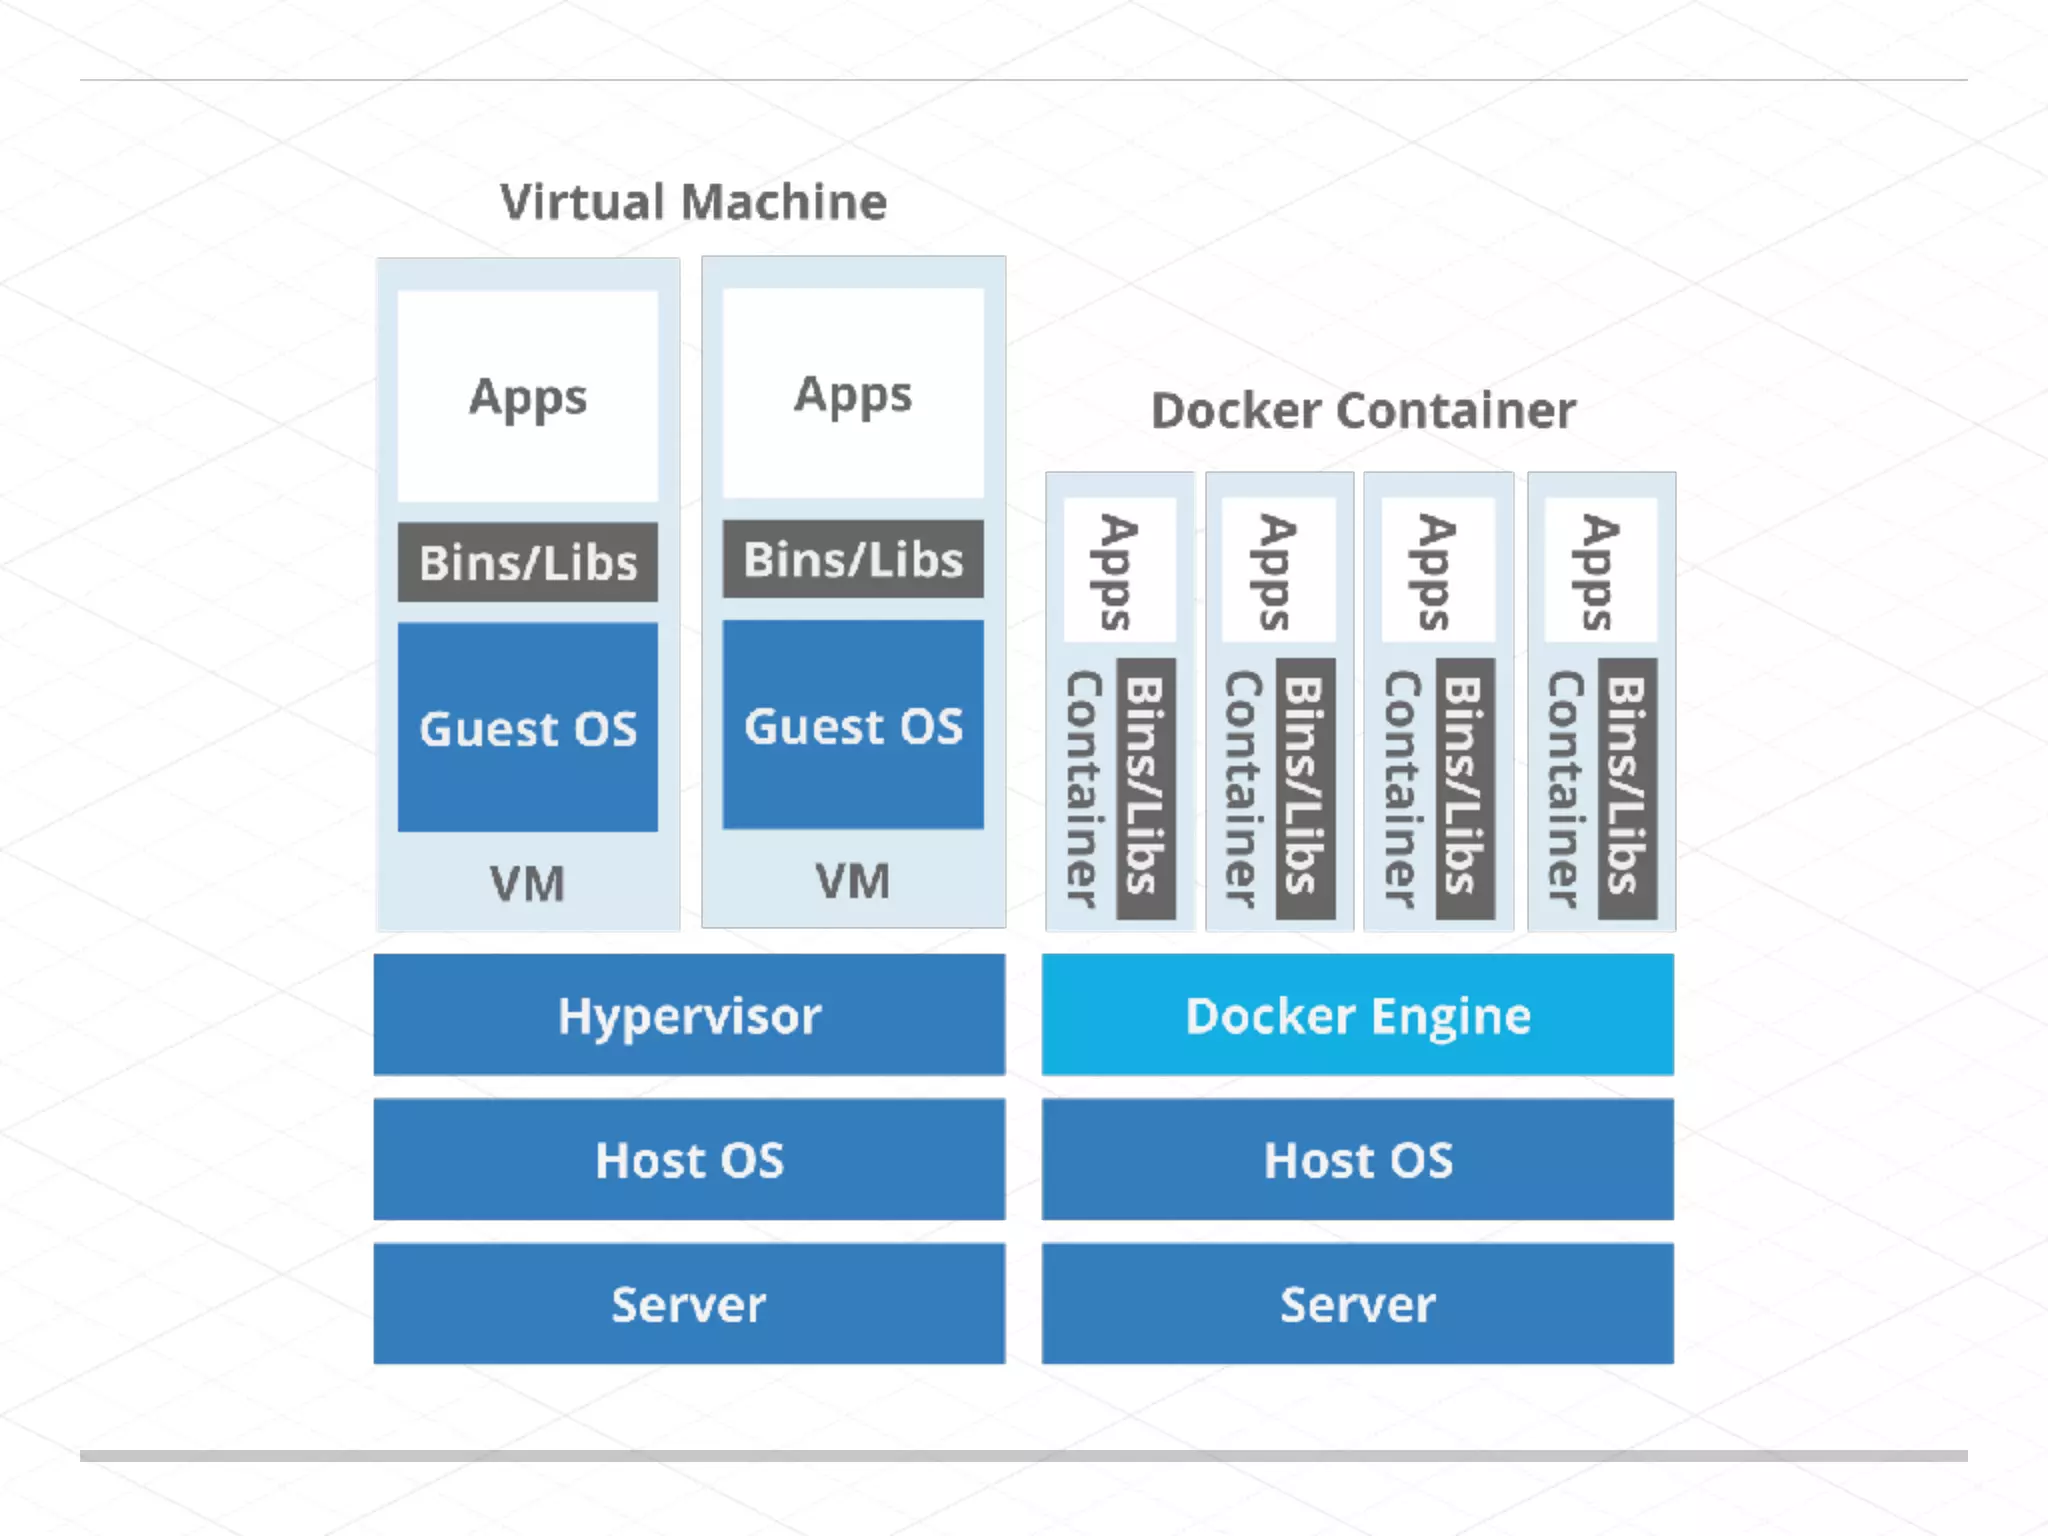Click the Host OS block under Hypervisor
The height and width of the screenshot is (1536, 2048).
689,1160
